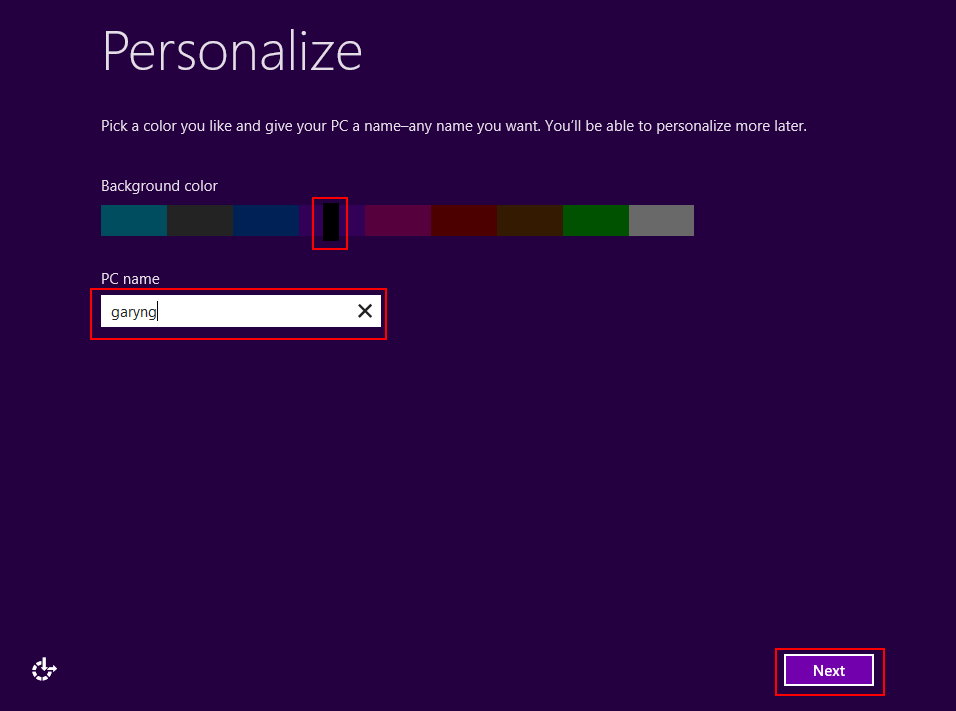Image resolution: width=956 pixels, height=711 pixels.
Task: Select the magenta background color swatch
Action: point(398,220)
